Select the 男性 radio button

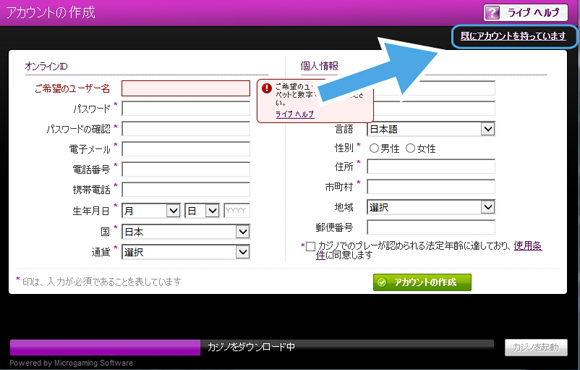(374, 148)
